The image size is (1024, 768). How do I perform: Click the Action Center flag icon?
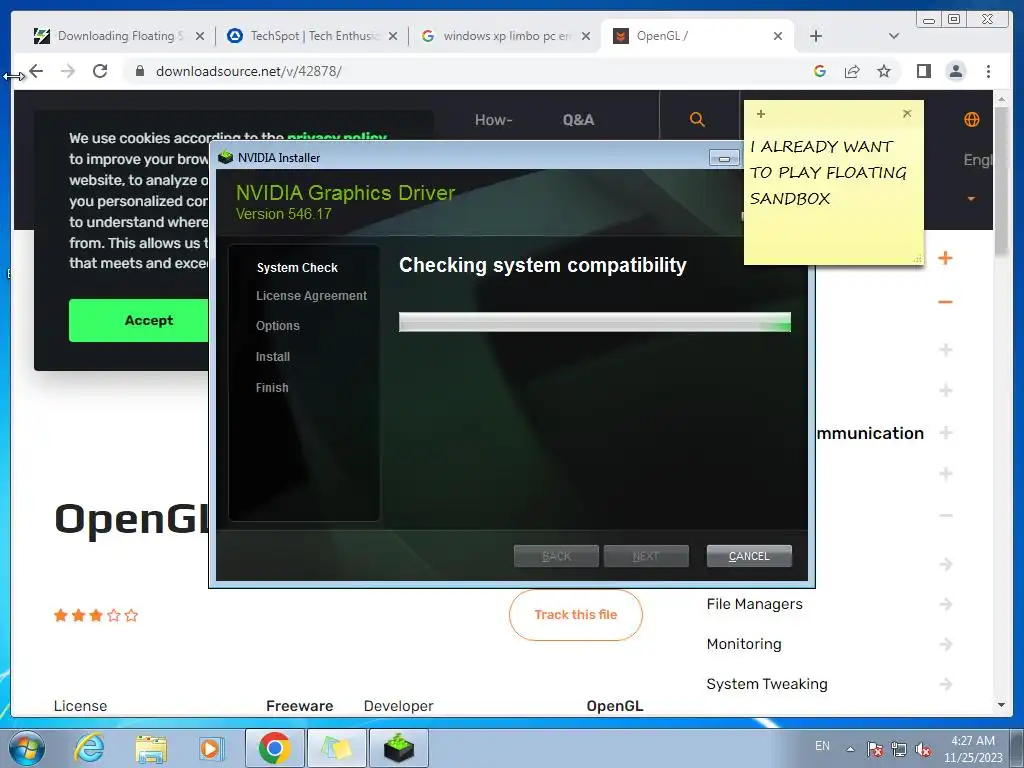874,749
